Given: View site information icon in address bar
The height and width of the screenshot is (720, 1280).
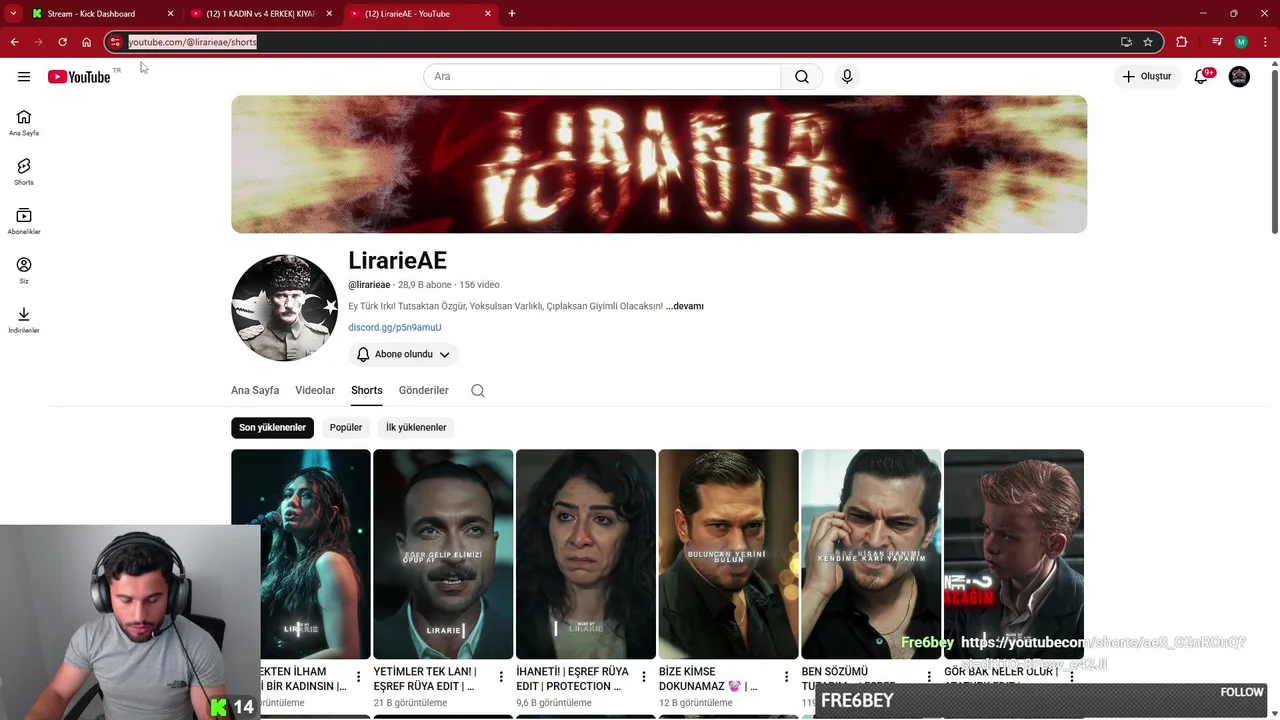Looking at the screenshot, I should coord(116,42).
